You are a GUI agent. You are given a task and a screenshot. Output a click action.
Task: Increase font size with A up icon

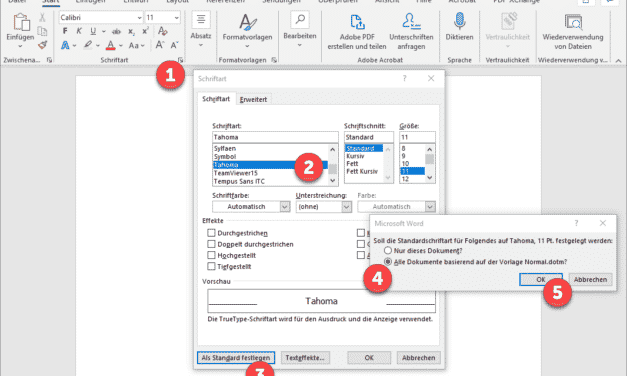160,45
